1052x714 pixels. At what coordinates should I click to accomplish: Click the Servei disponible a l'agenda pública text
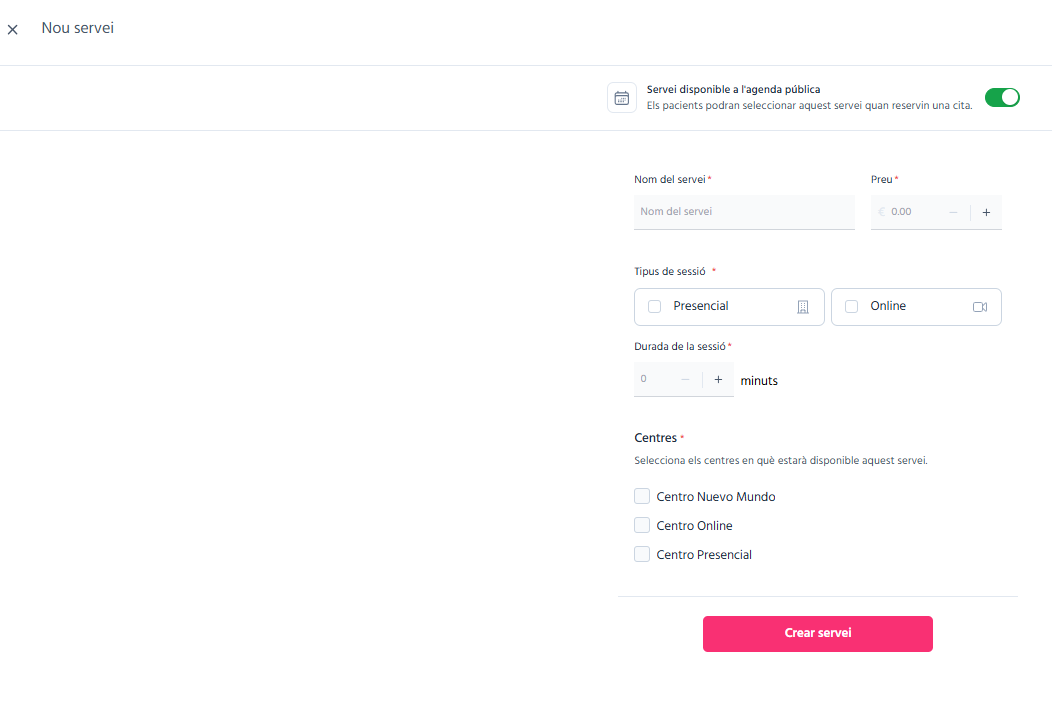[733, 89]
